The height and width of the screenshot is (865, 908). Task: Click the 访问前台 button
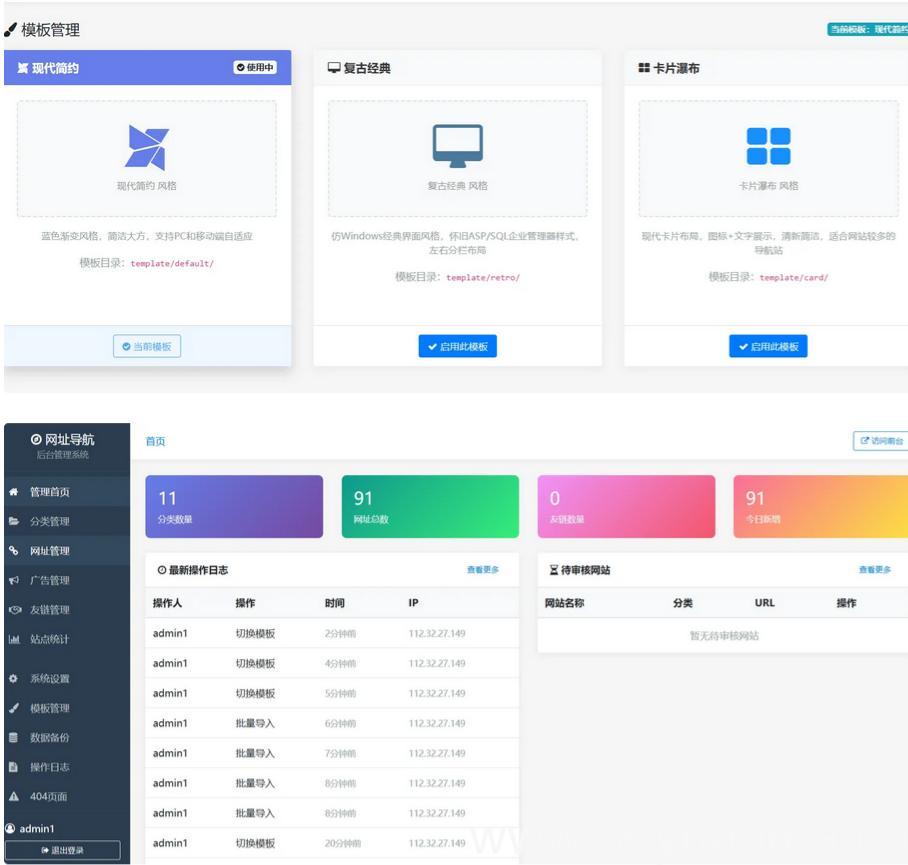881,441
